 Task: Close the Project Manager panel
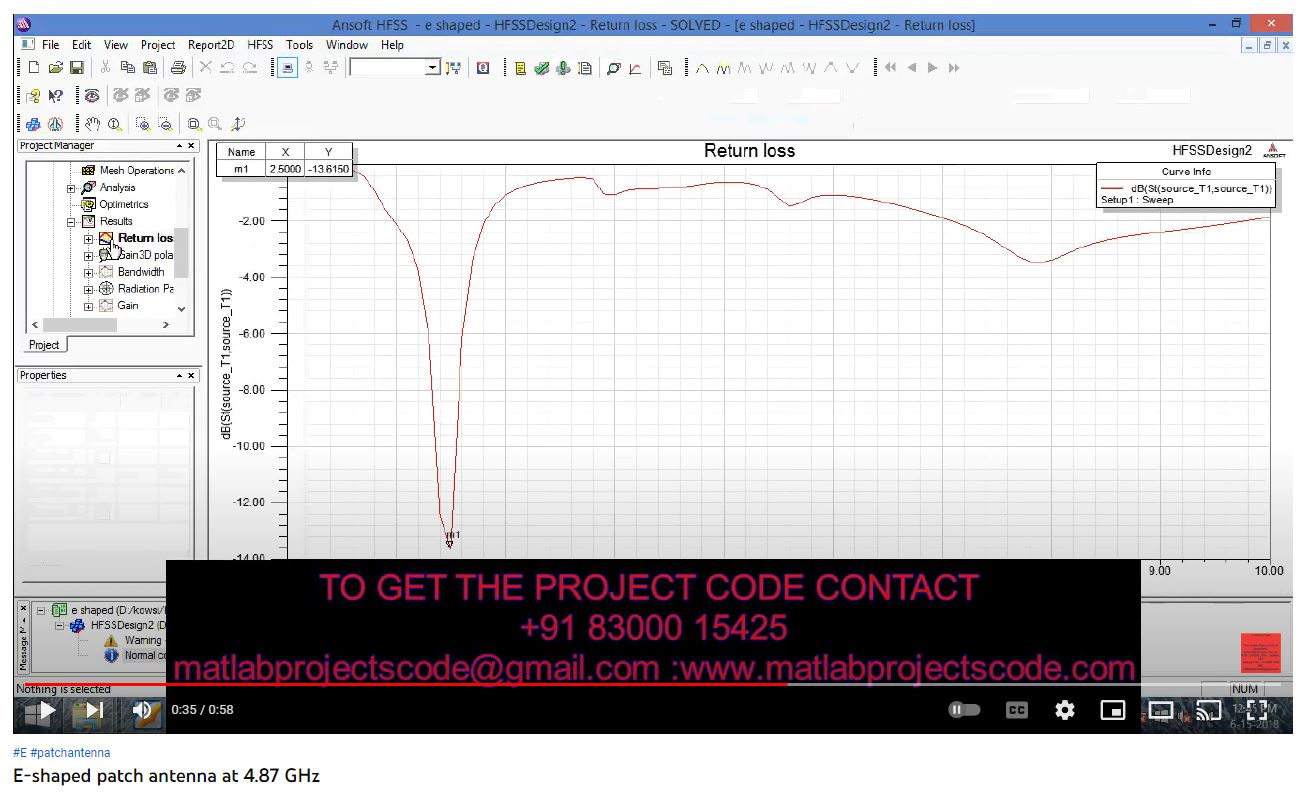coord(191,146)
